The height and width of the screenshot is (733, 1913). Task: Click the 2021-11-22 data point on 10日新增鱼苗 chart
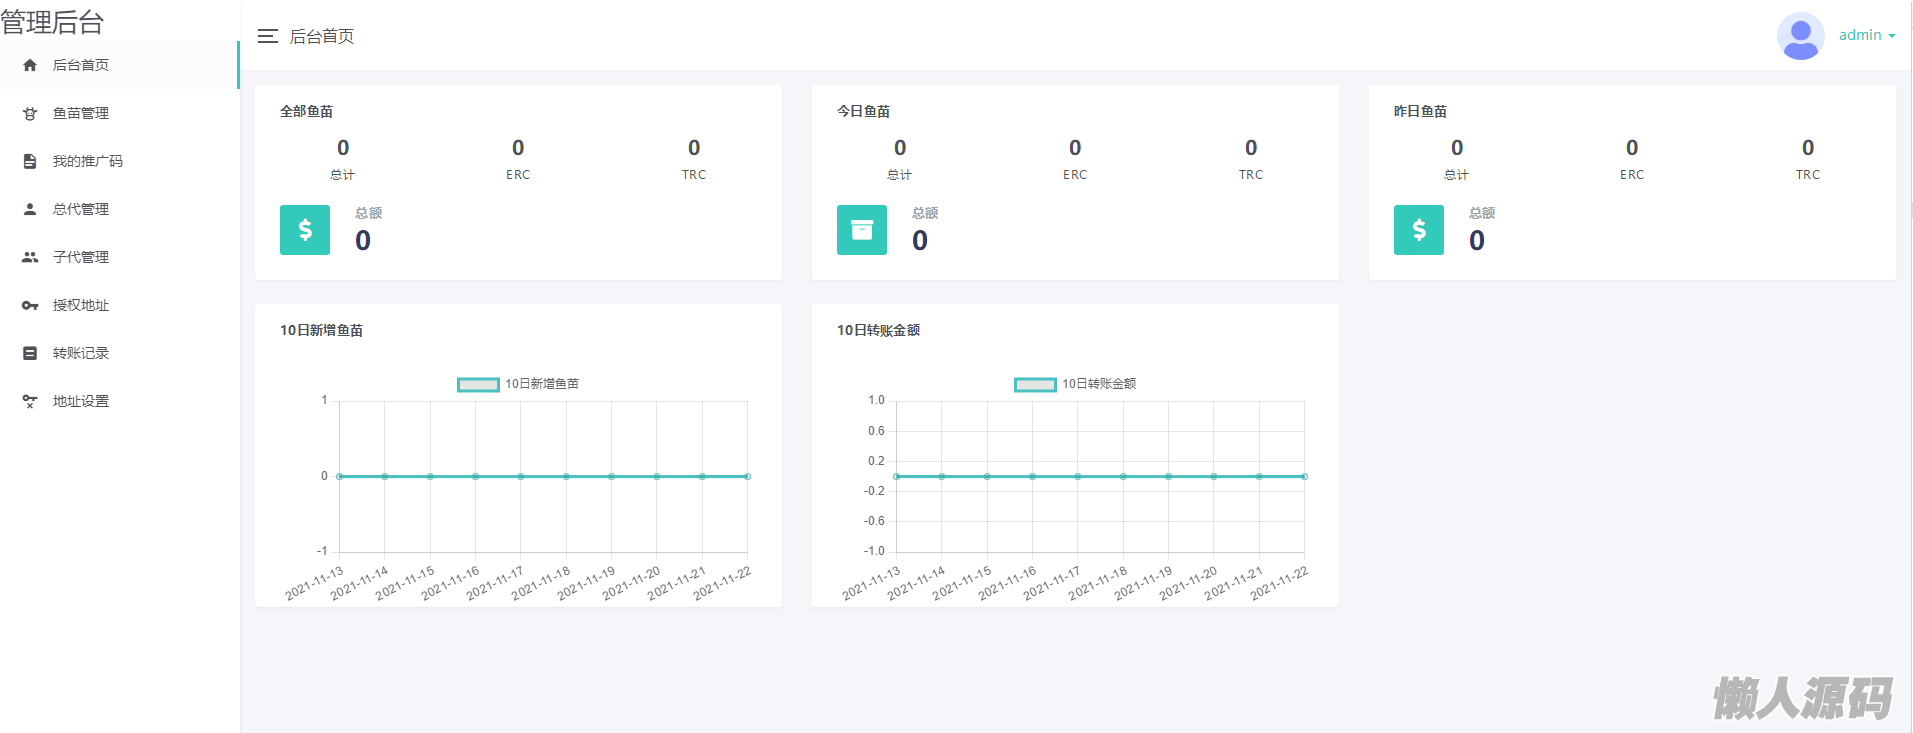(747, 476)
